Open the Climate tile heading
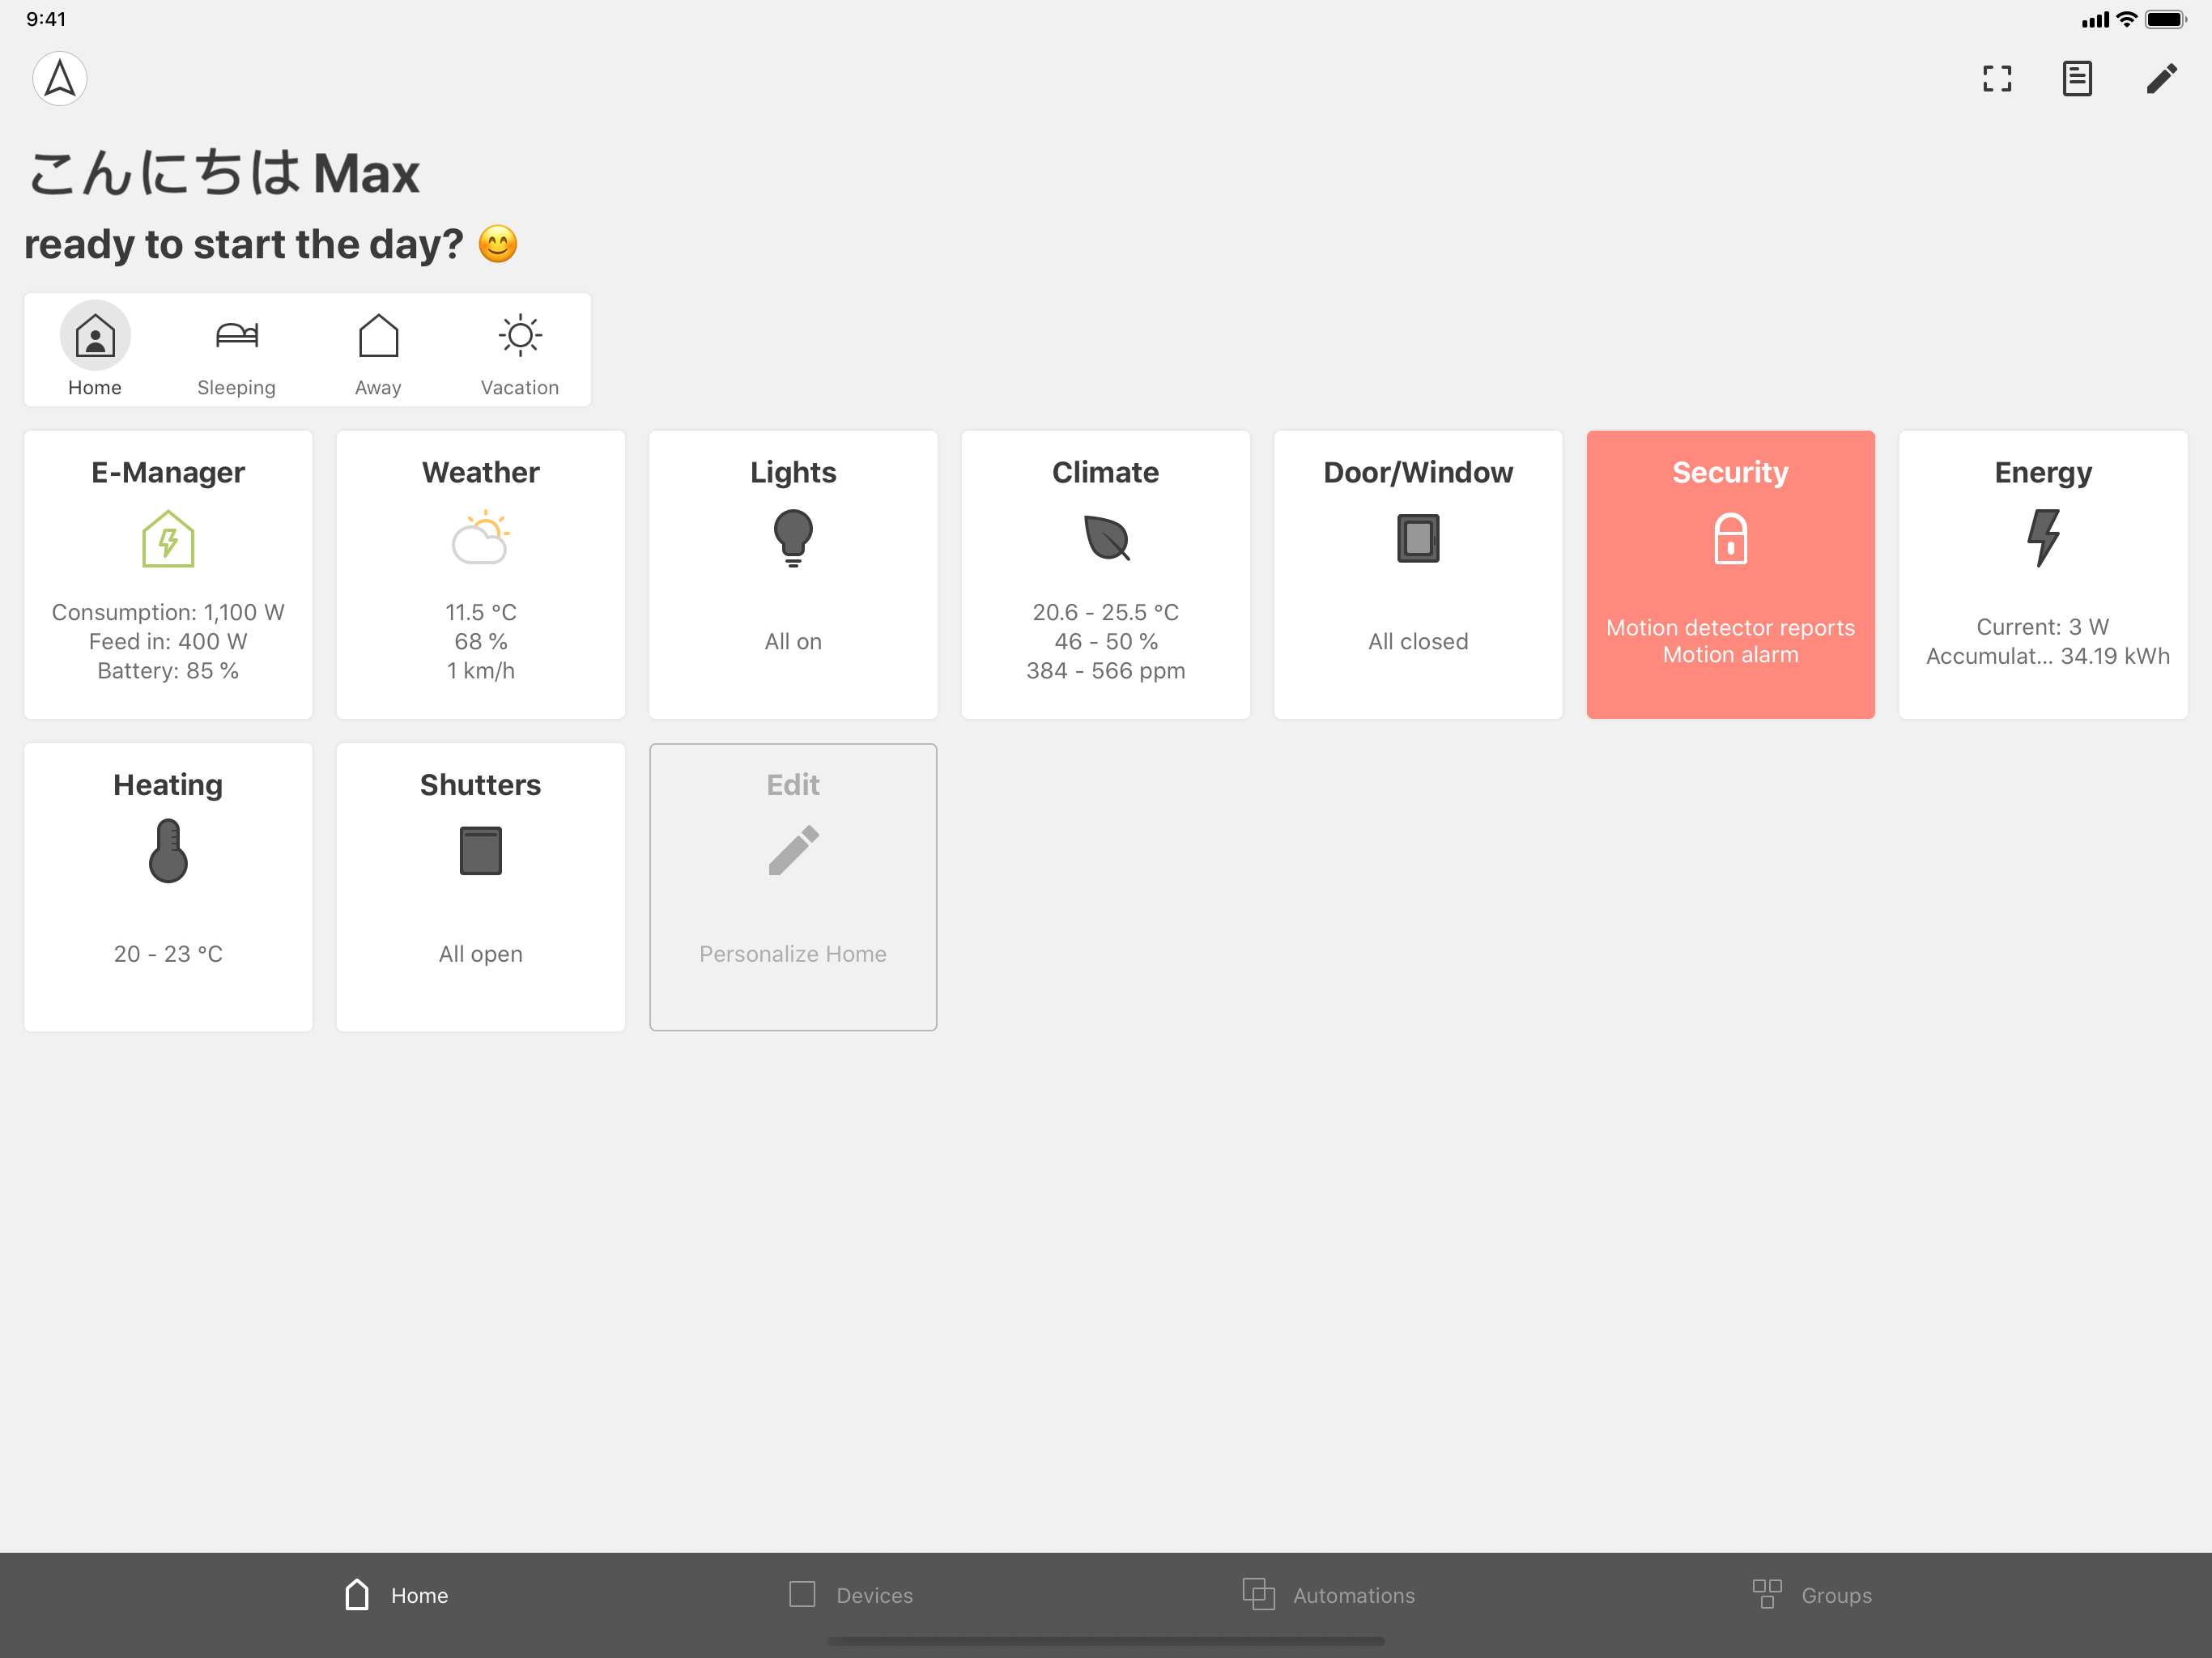Image resolution: width=2212 pixels, height=1658 pixels. [1106, 472]
